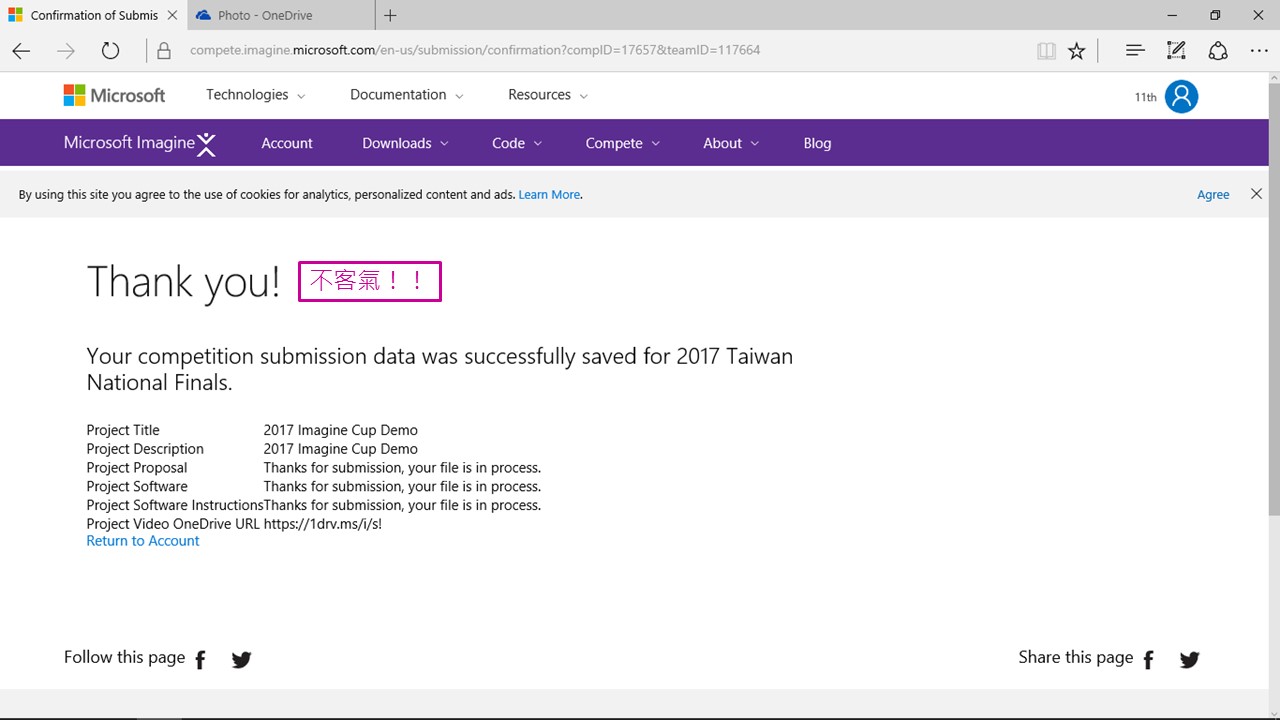
Task: Expand the Resources dropdown
Action: point(548,95)
